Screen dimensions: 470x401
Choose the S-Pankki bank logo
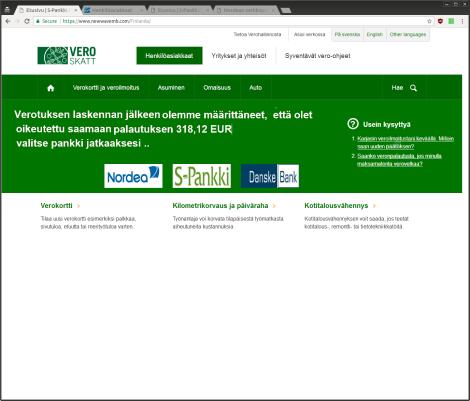(202, 176)
